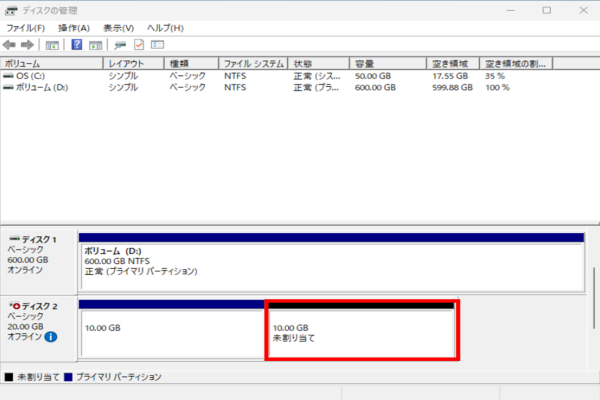Select the 600.00 GB NTFS partition block

(330, 262)
